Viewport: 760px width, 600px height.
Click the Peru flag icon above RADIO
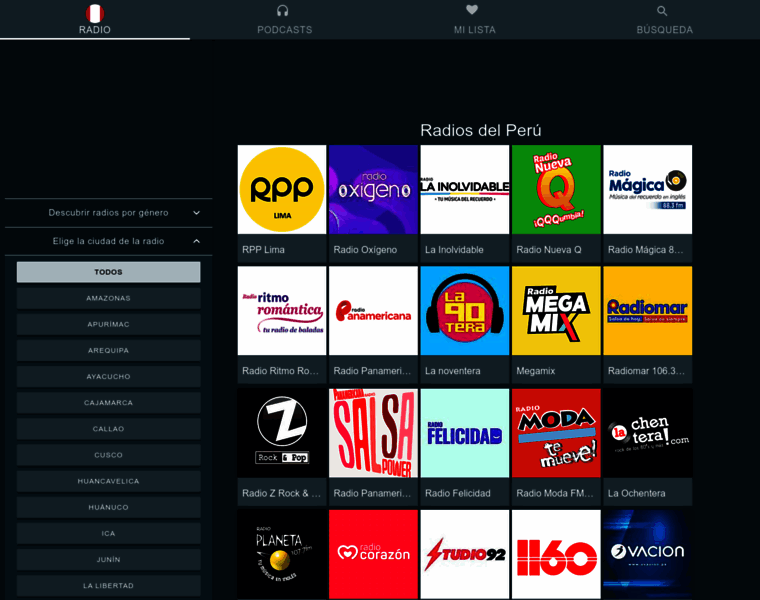(95, 13)
